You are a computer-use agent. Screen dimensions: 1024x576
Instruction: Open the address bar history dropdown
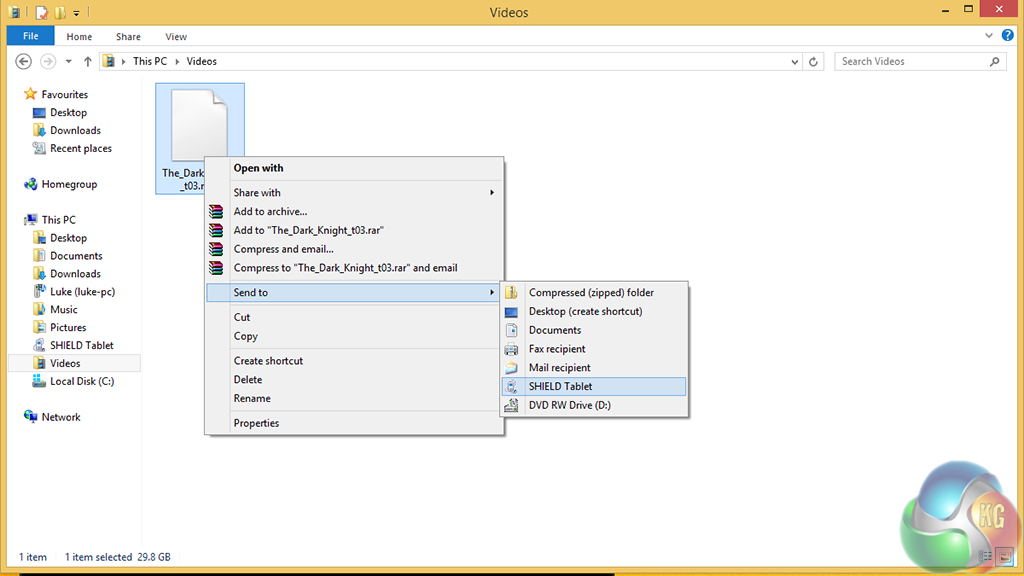795,61
